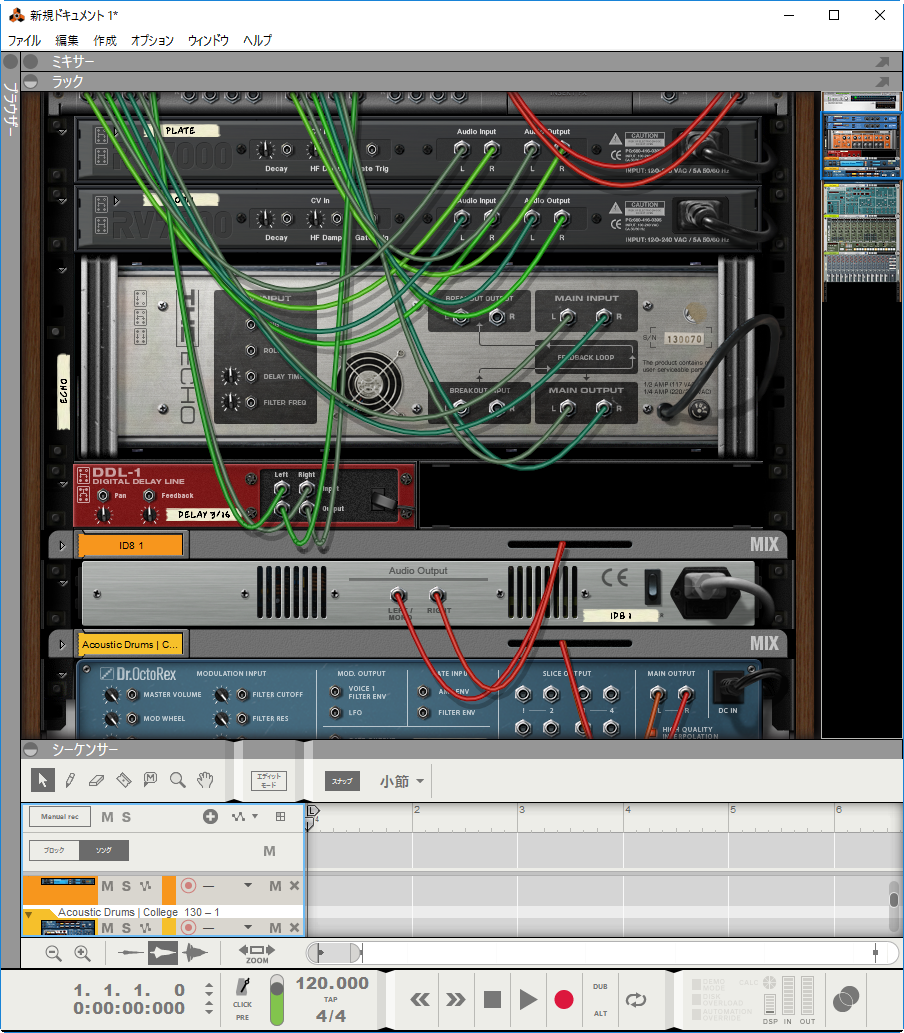Choose the largest waveform zoom mode
This screenshot has height=1033, width=904.
[x=194, y=953]
